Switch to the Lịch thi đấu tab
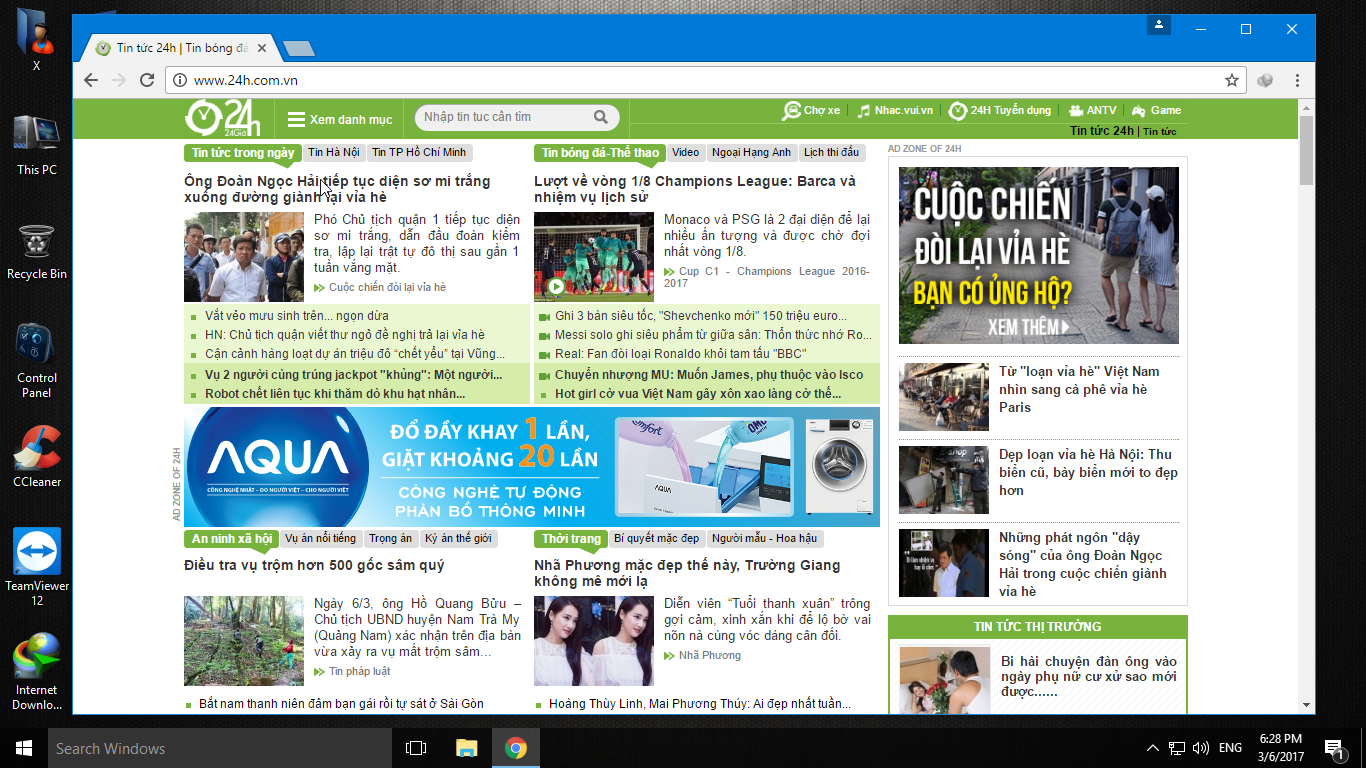Viewport: 1366px width, 768px height. pos(832,153)
